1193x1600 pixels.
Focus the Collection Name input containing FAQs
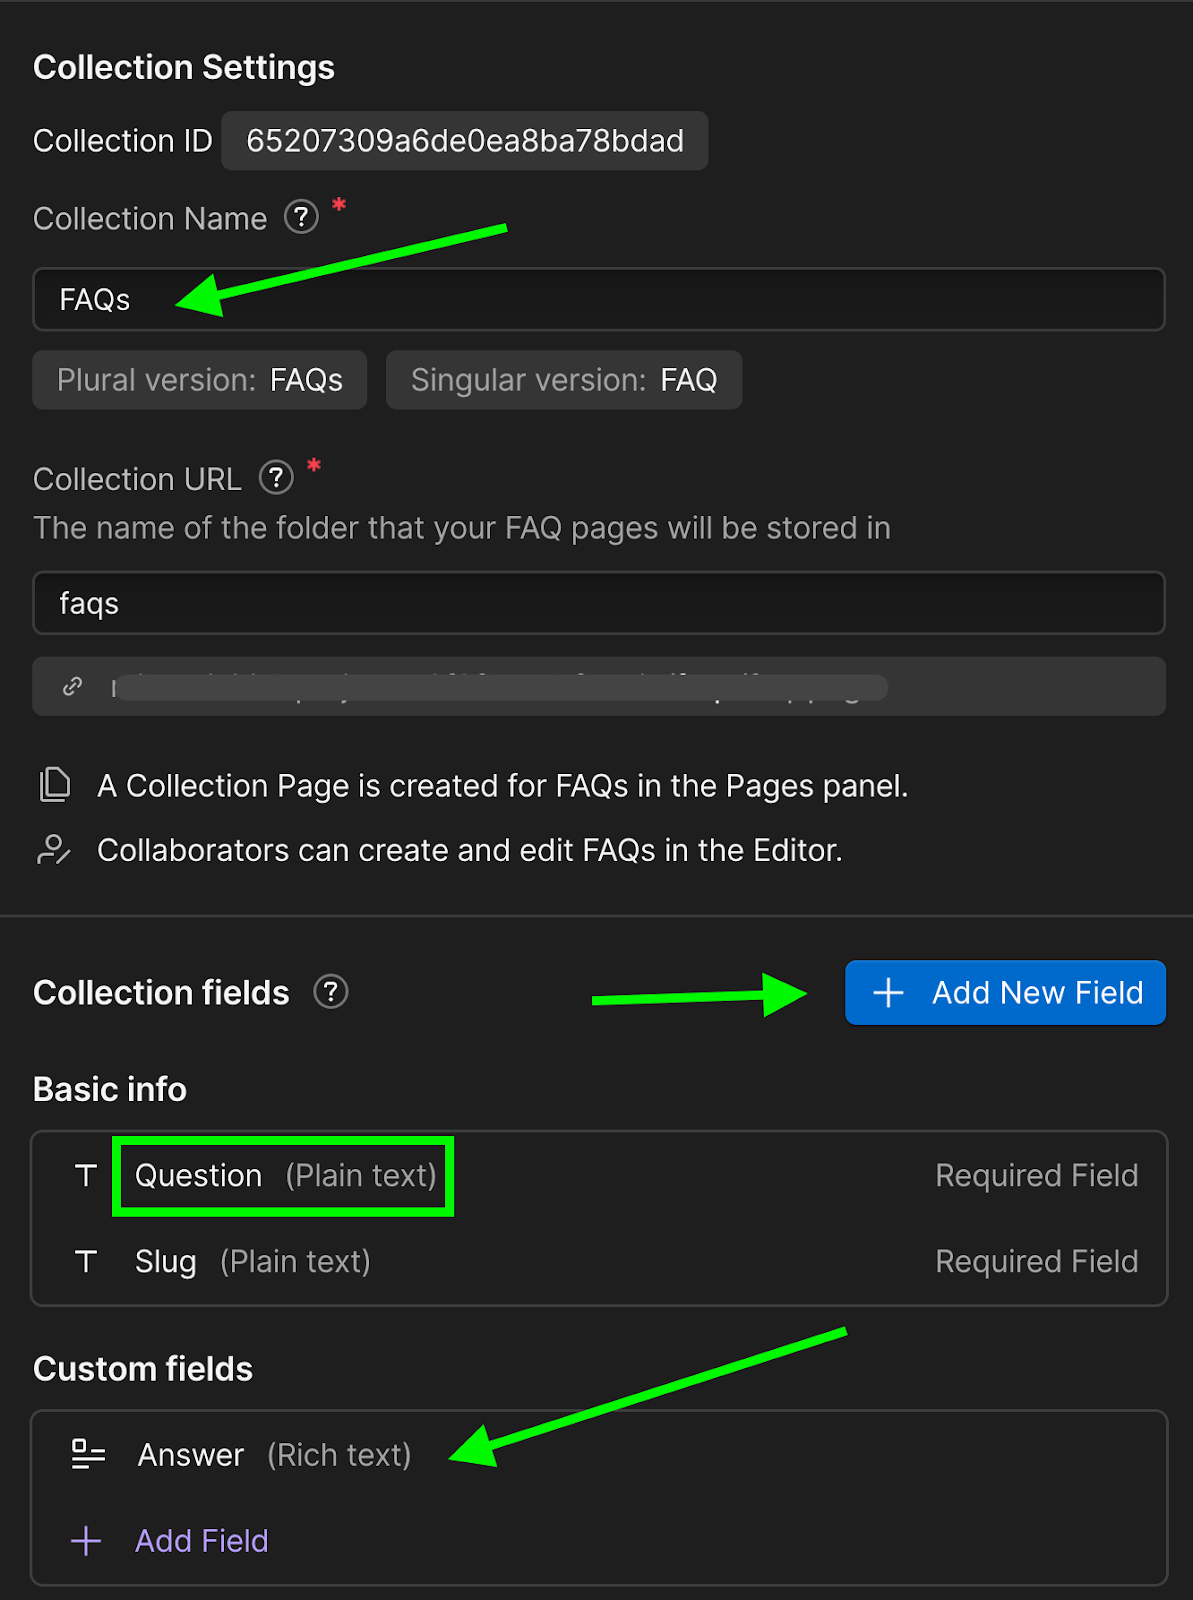(x=598, y=299)
